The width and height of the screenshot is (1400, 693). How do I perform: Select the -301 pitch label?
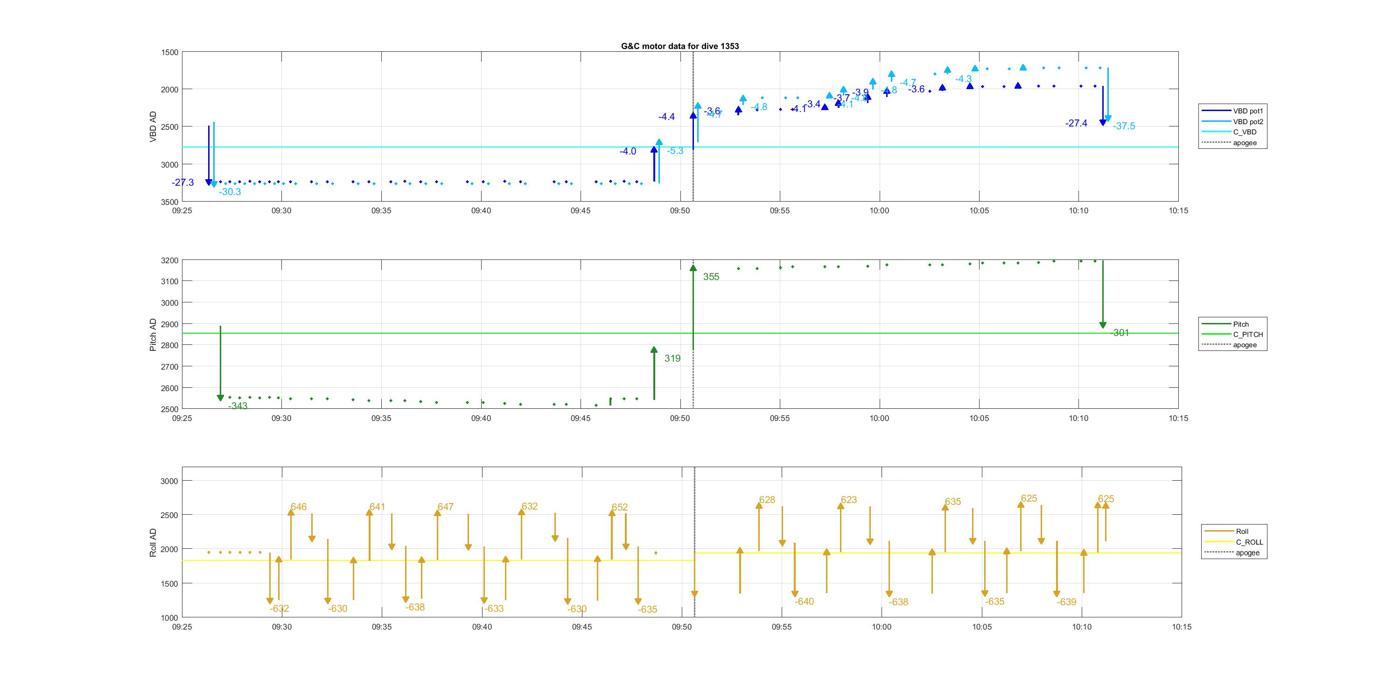click(x=1120, y=333)
